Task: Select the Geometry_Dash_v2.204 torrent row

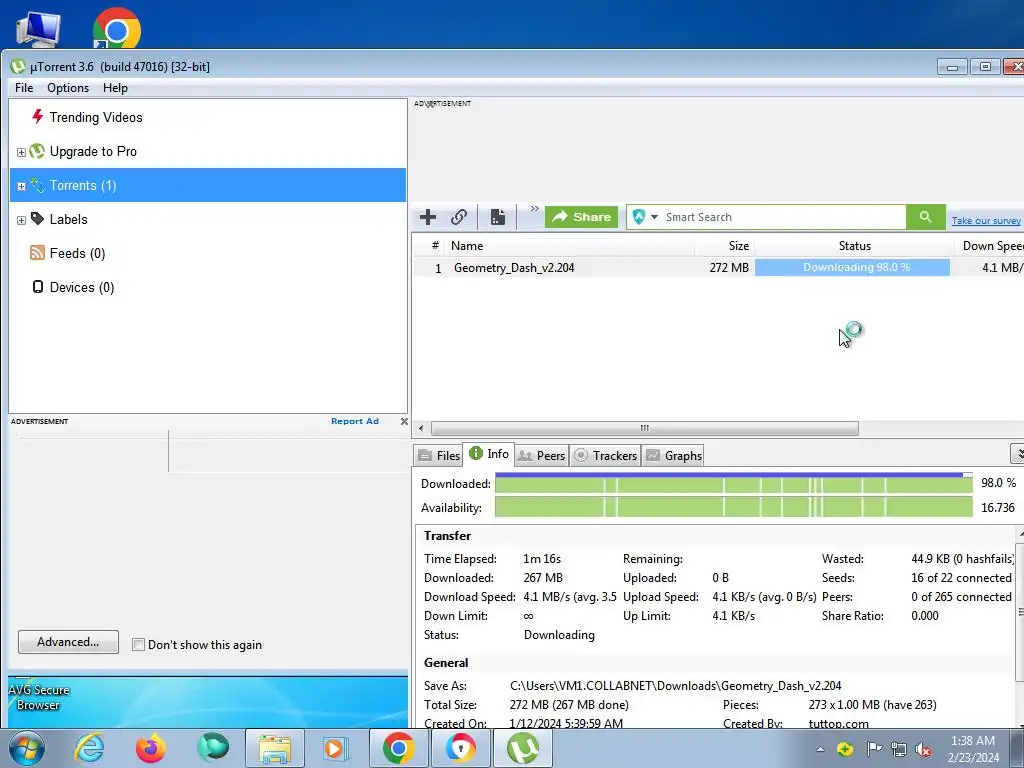Action: point(718,268)
